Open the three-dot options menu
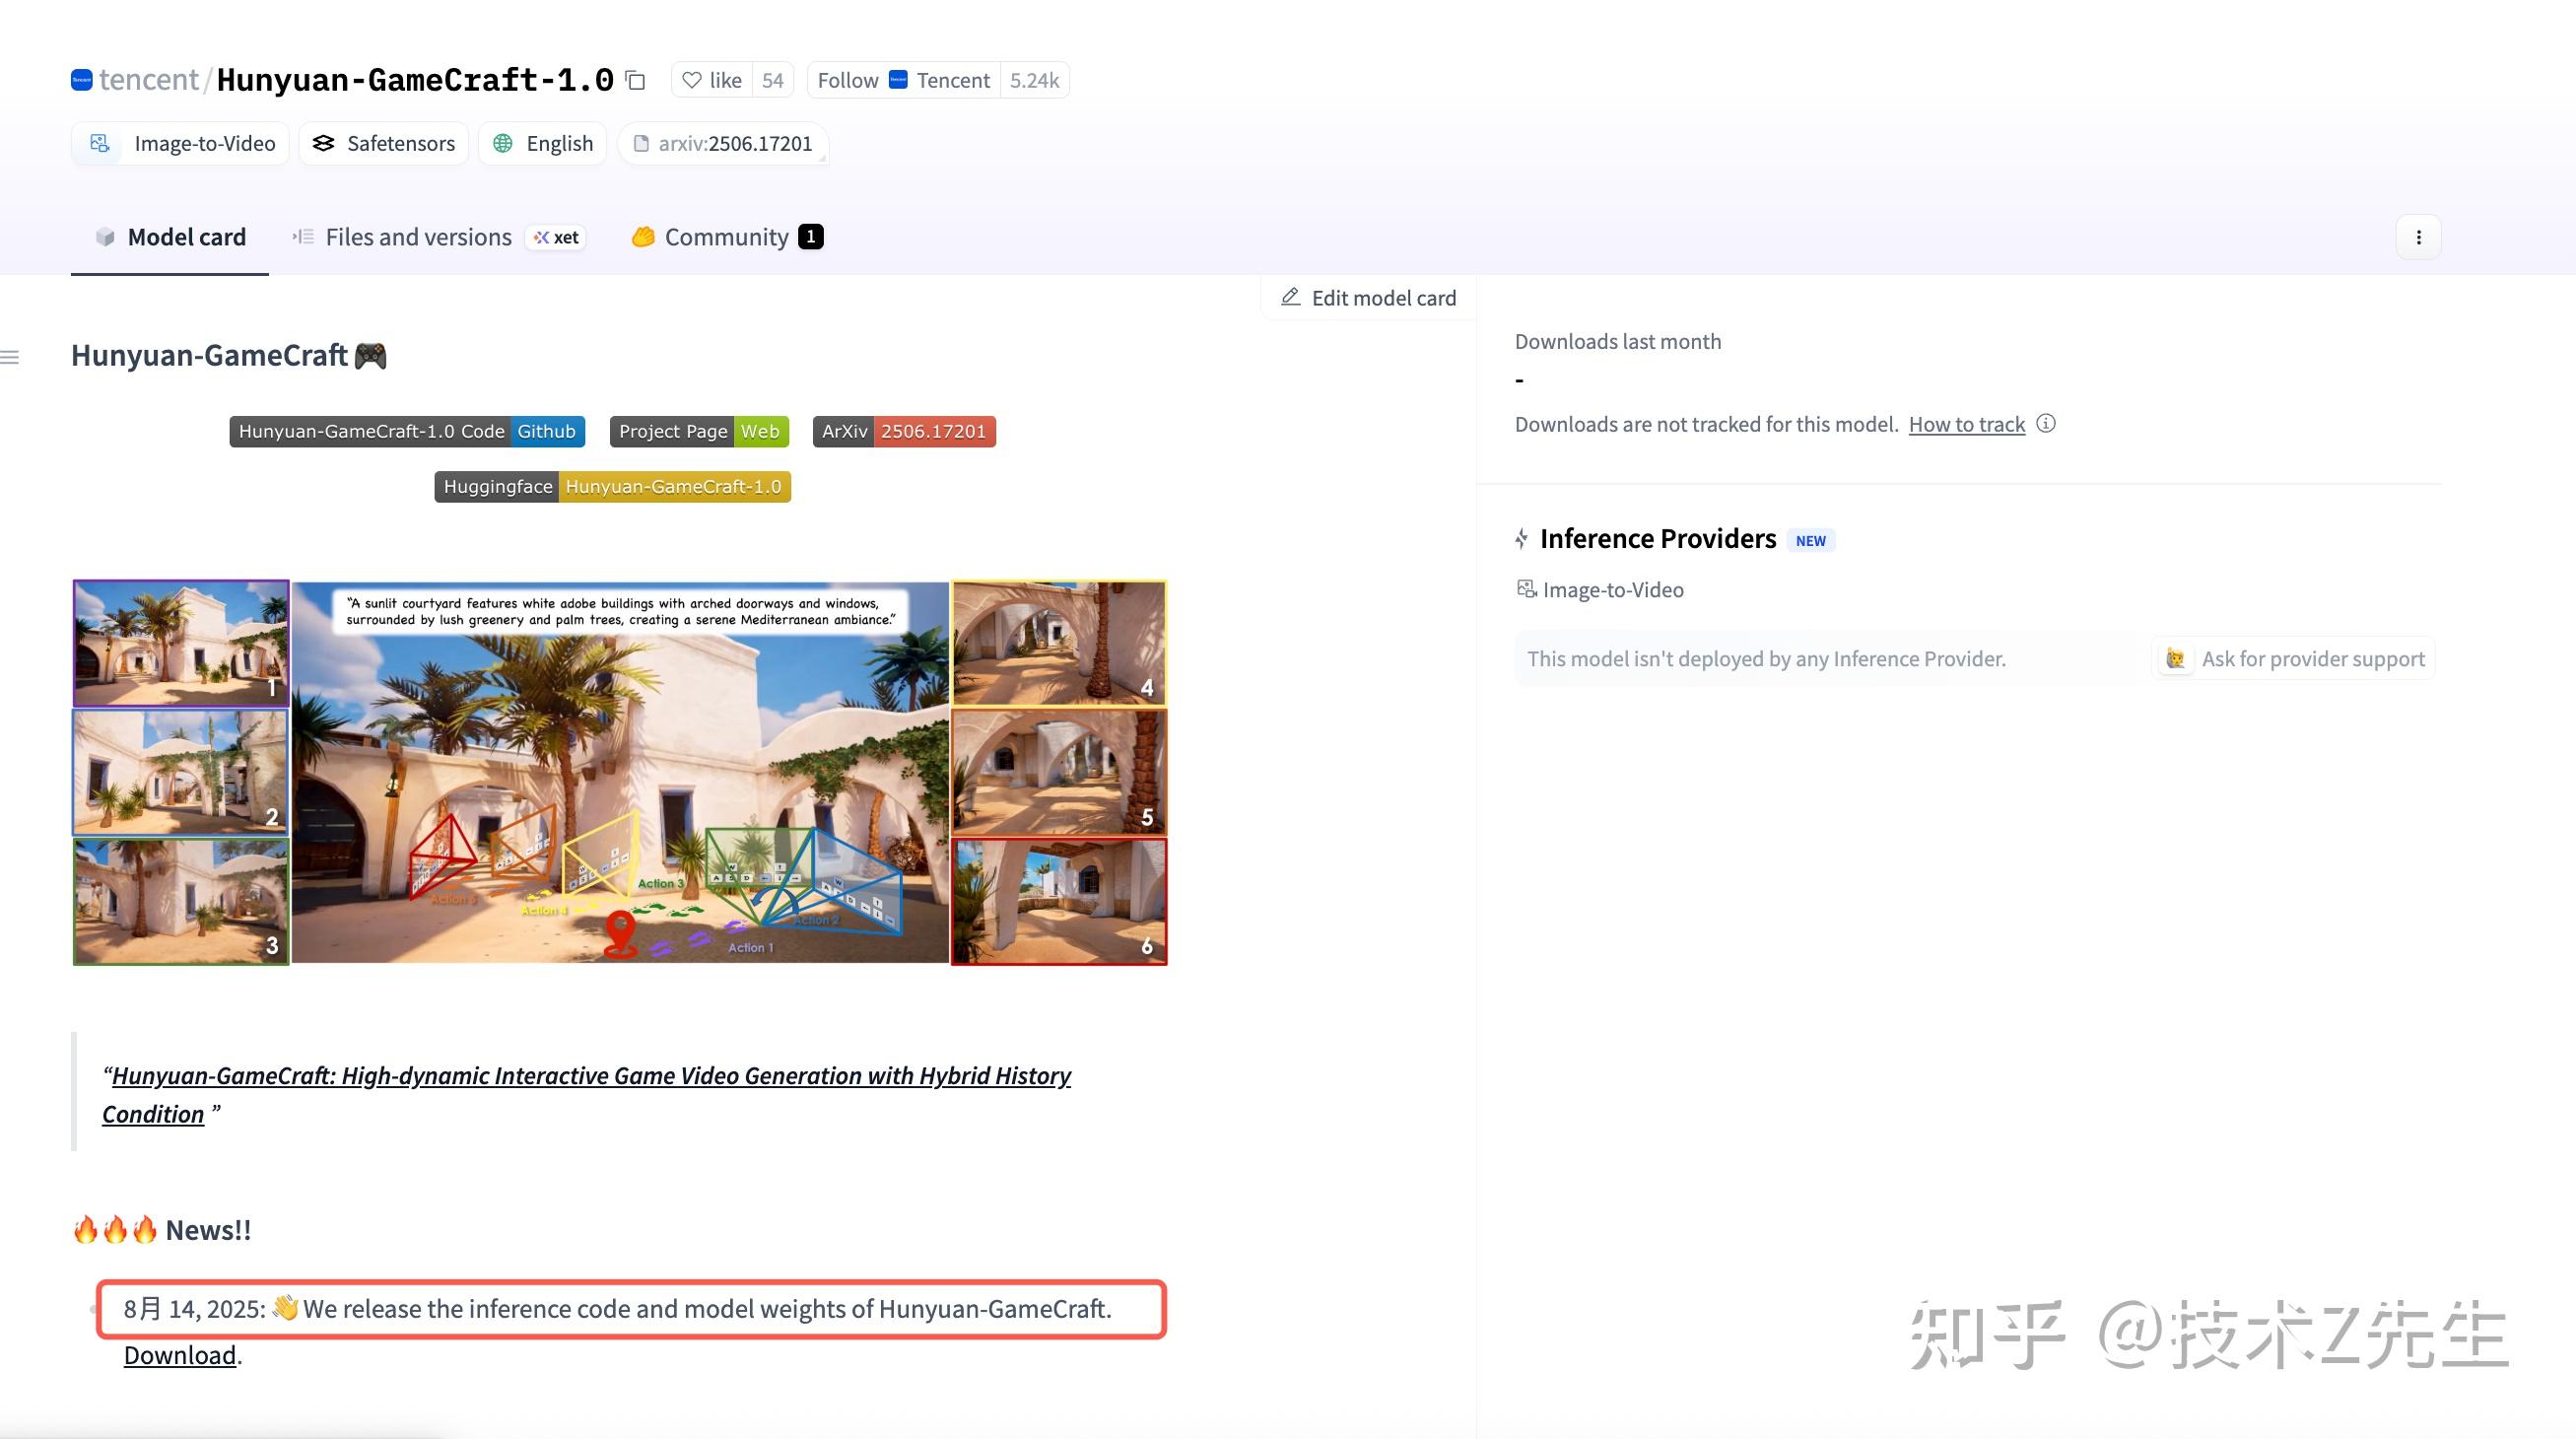This screenshot has height=1439, width=2576. 2418,237
